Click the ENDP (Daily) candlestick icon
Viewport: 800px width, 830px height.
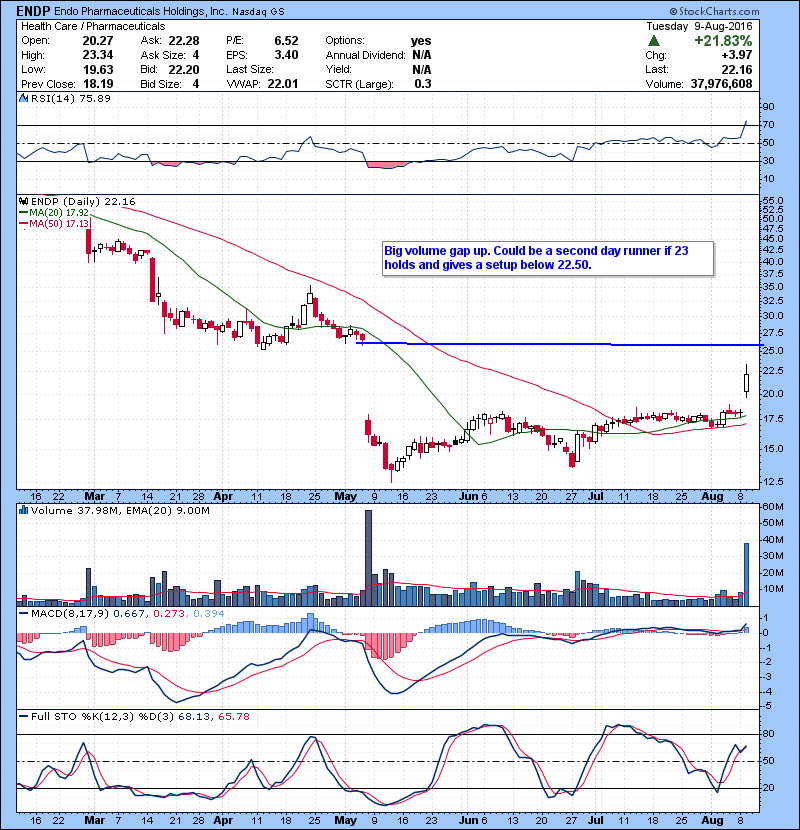pyautogui.click(x=23, y=202)
